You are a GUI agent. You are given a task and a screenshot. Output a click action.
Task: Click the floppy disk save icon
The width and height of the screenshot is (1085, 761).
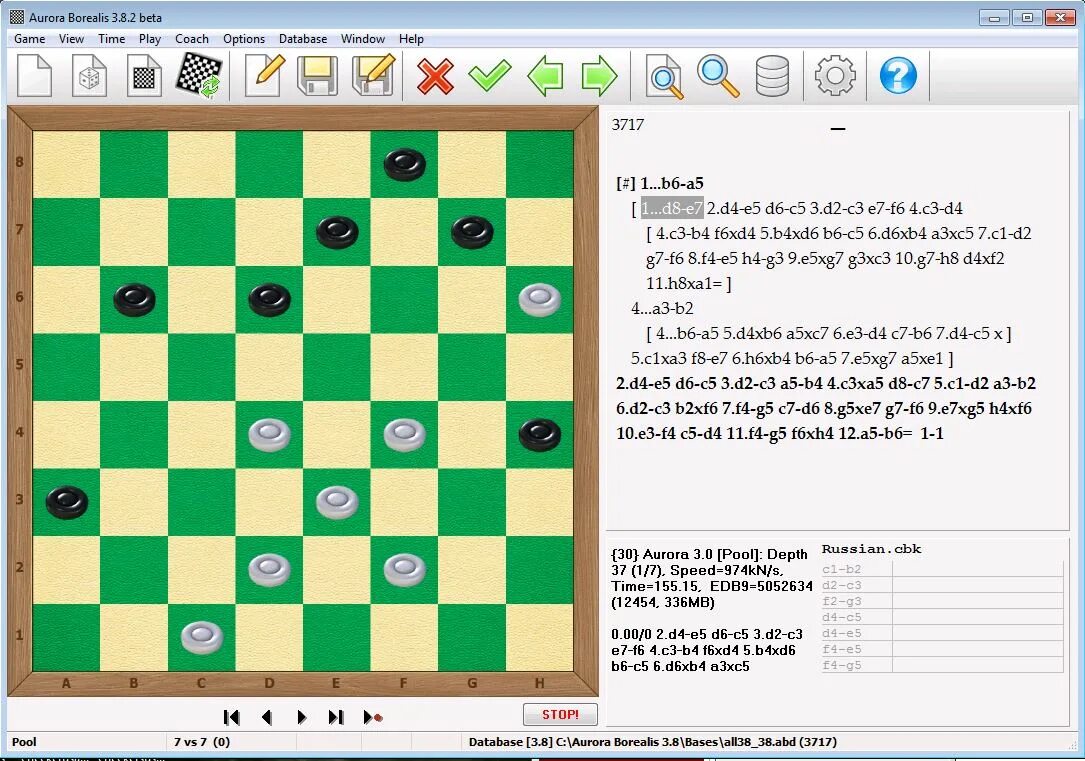[x=318, y=75]
